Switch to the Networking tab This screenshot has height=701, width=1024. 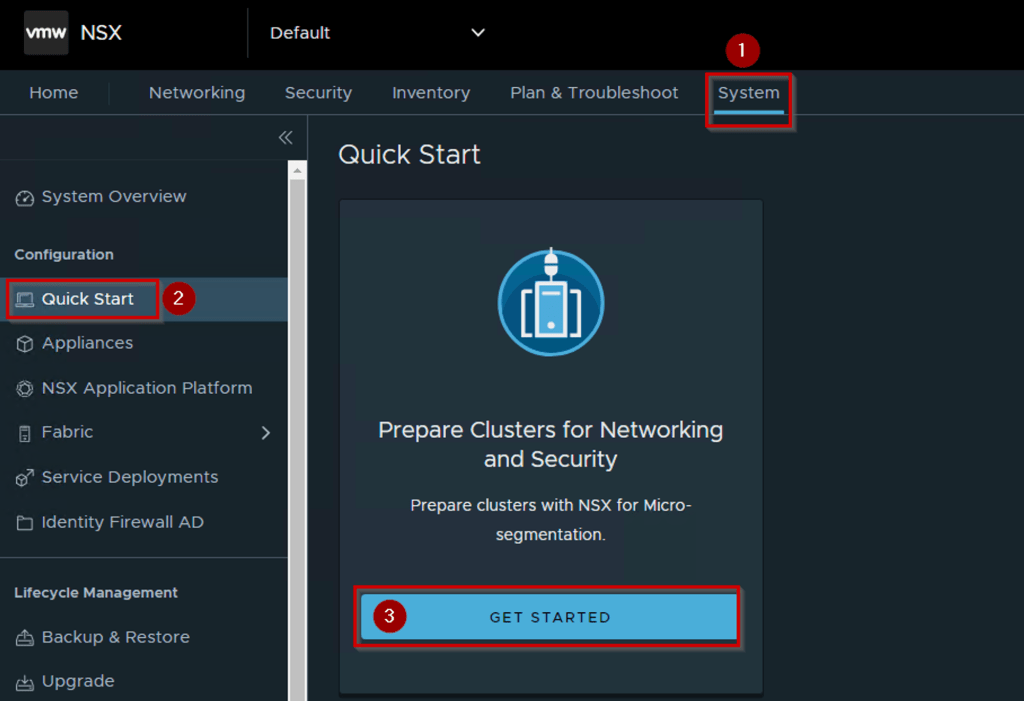click(x=197, y=93)
